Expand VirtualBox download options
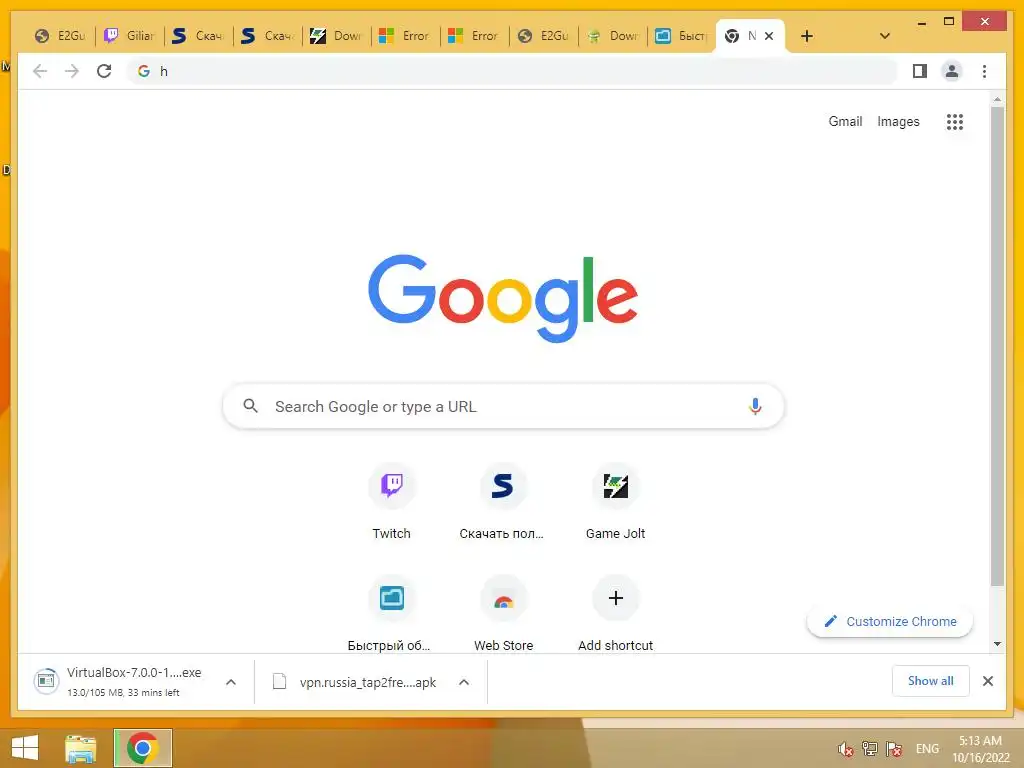The image size is (1024, 768). [x=231, y=682]
